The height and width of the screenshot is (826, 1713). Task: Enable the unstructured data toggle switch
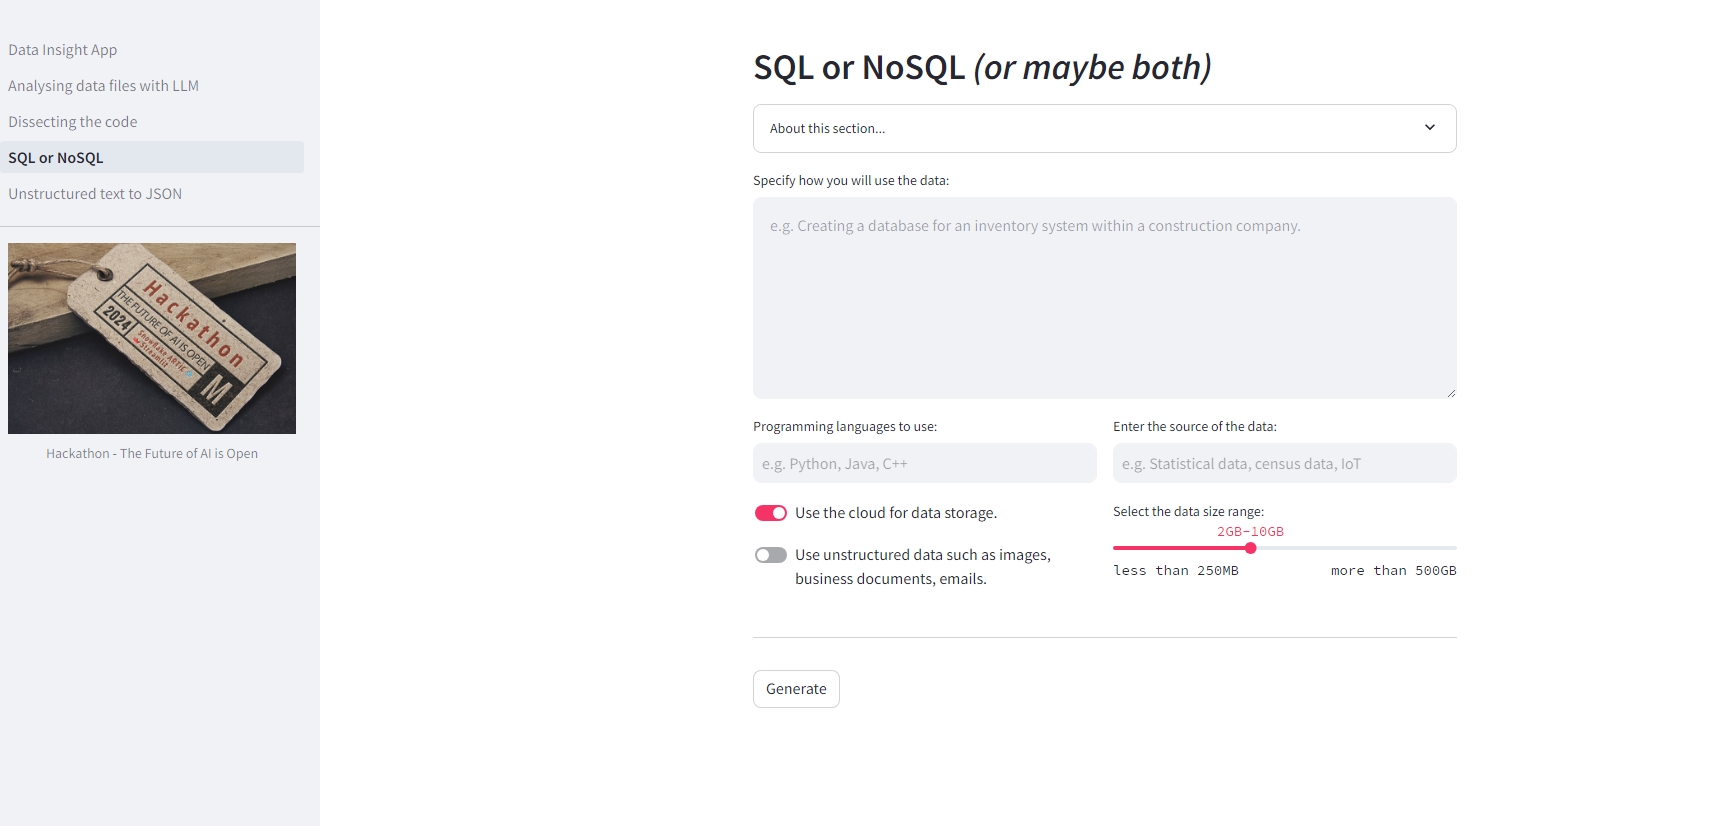click(770, 555)
